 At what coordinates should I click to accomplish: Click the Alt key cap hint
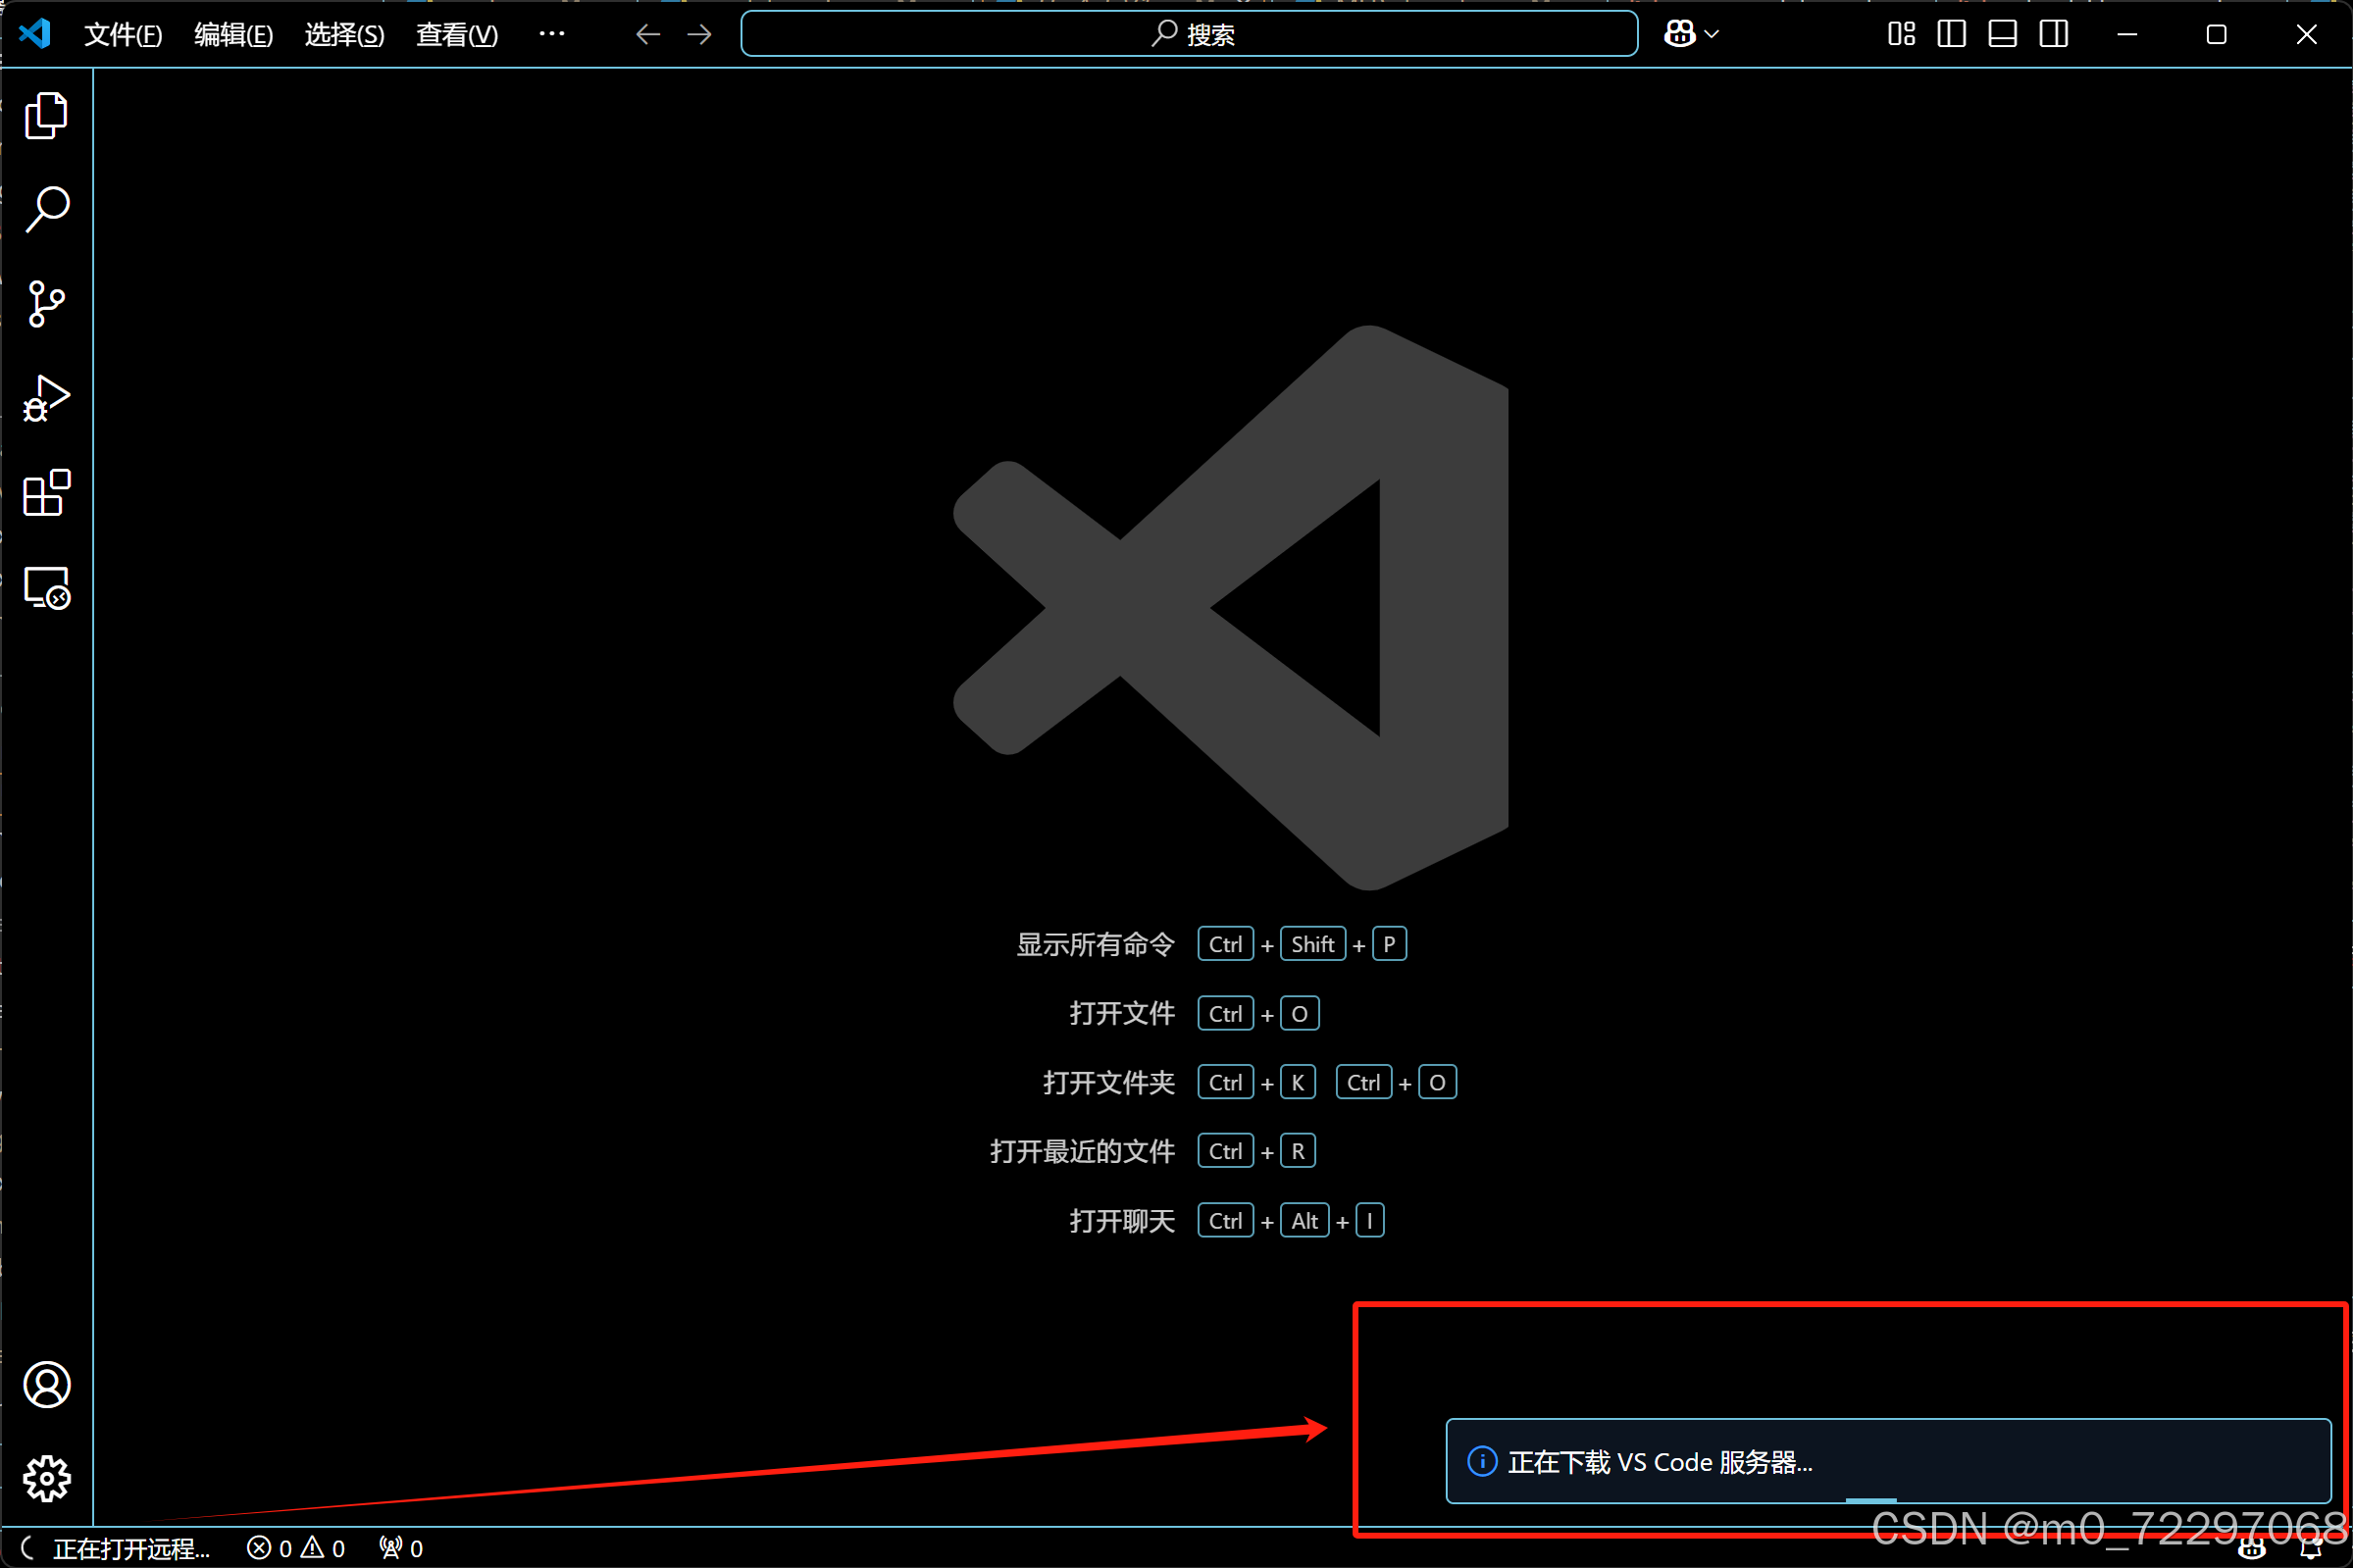pyautogui.click(x=1304, y=1221)
